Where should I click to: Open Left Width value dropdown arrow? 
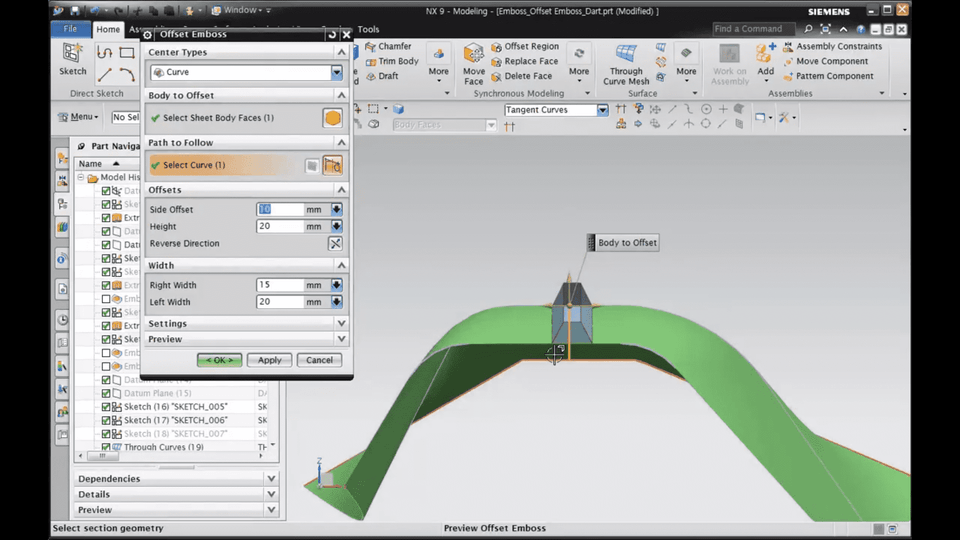coord(336,302)
